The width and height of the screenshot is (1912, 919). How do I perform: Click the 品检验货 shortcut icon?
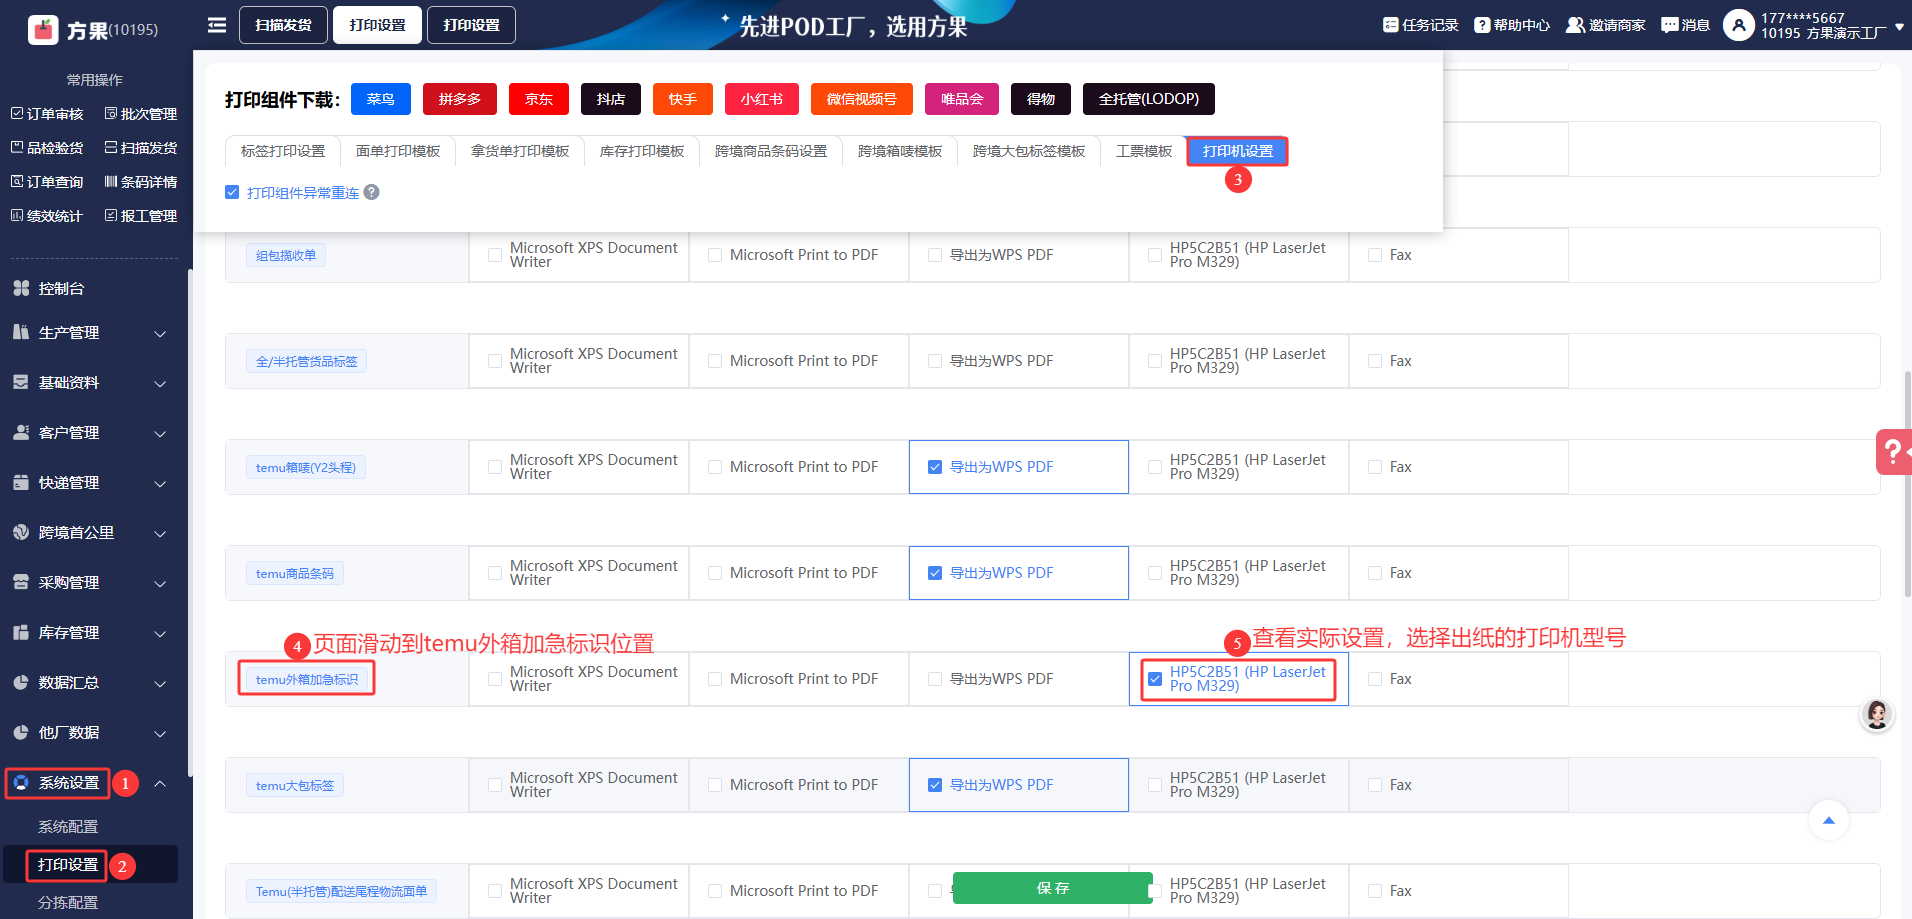tap(17, 148)
